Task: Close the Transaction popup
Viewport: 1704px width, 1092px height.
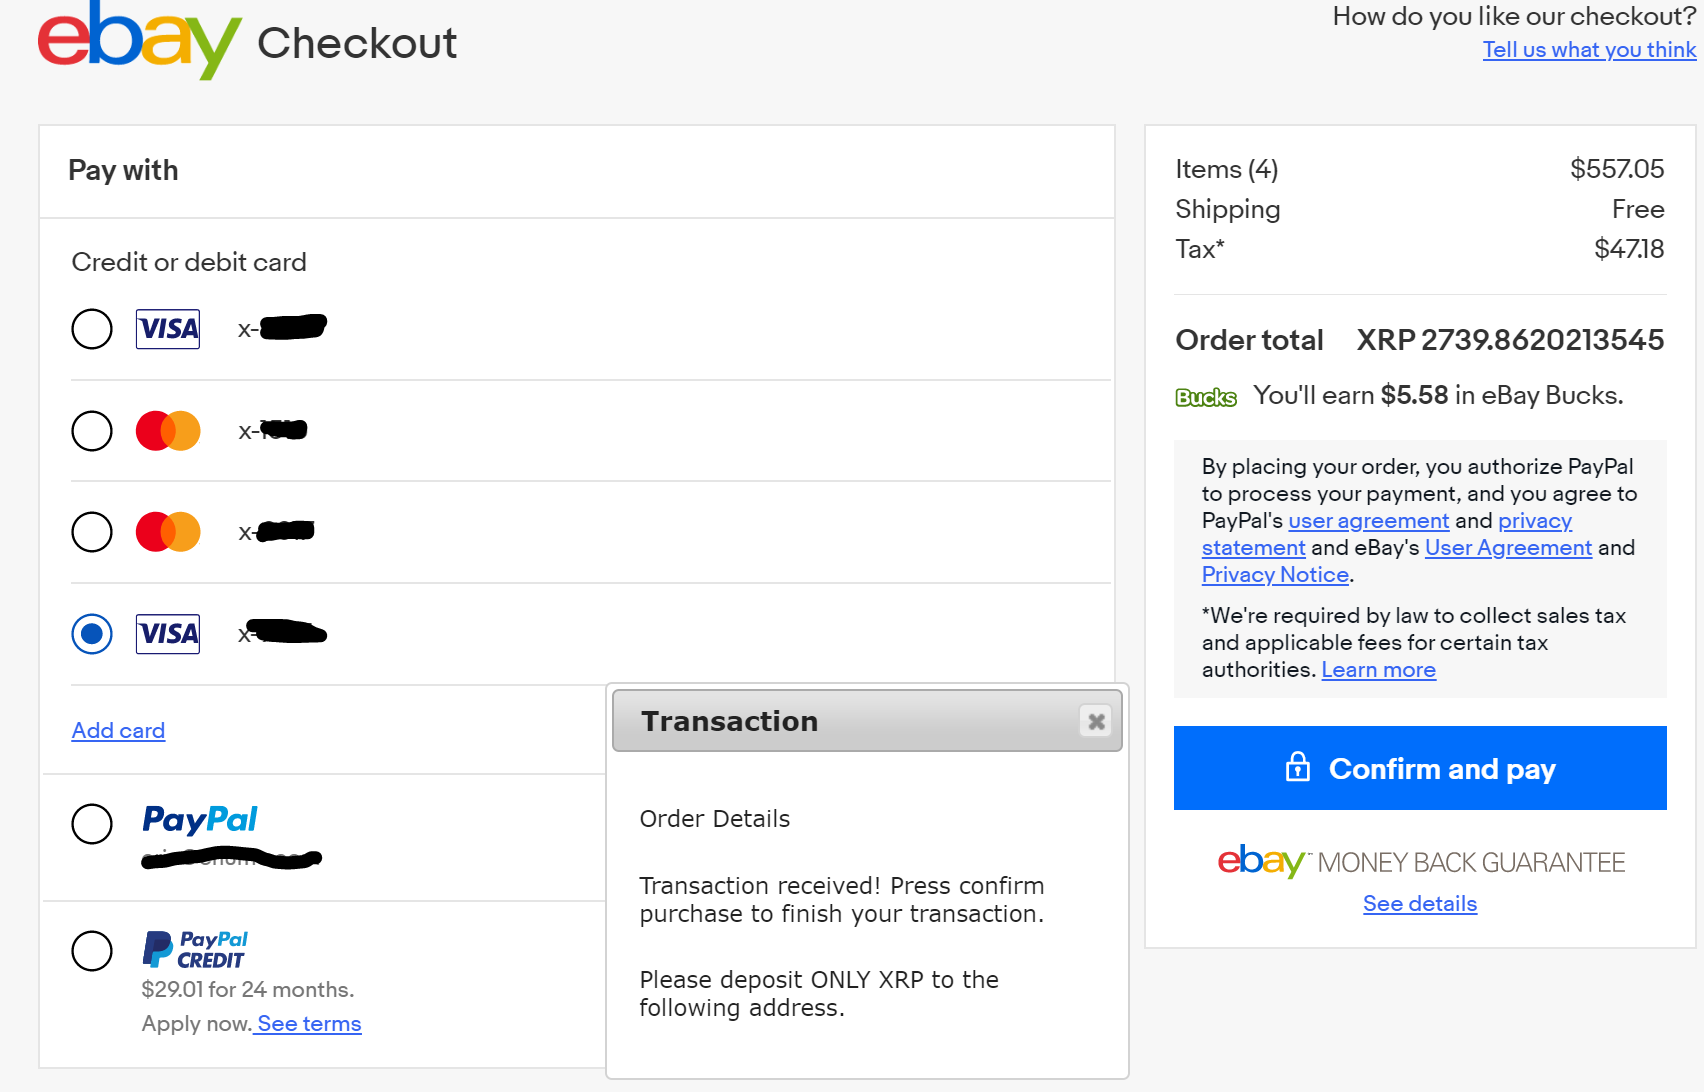Action: 1096,721
